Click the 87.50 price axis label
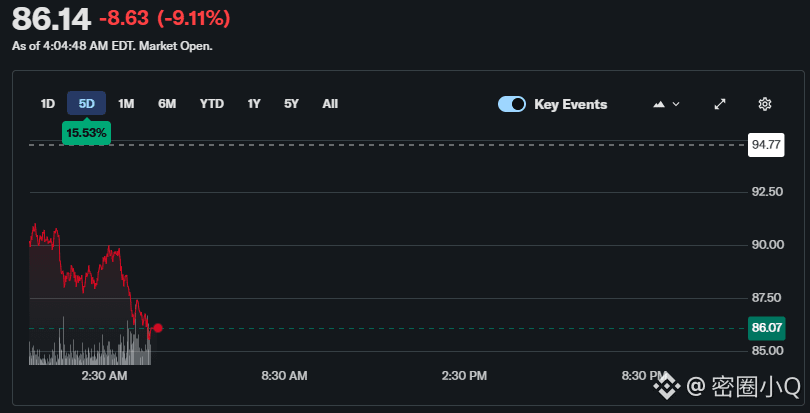 pos(767,298)
